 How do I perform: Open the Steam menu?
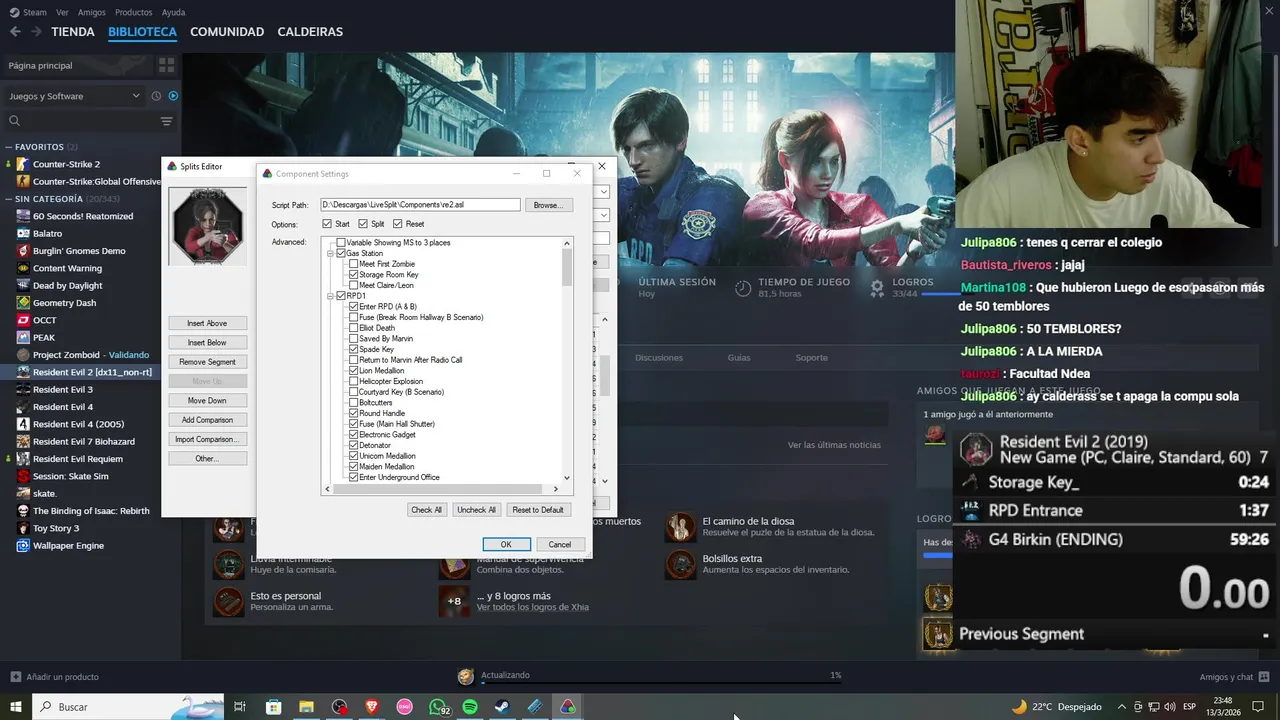pyautogui.click(x=35, y=12)
